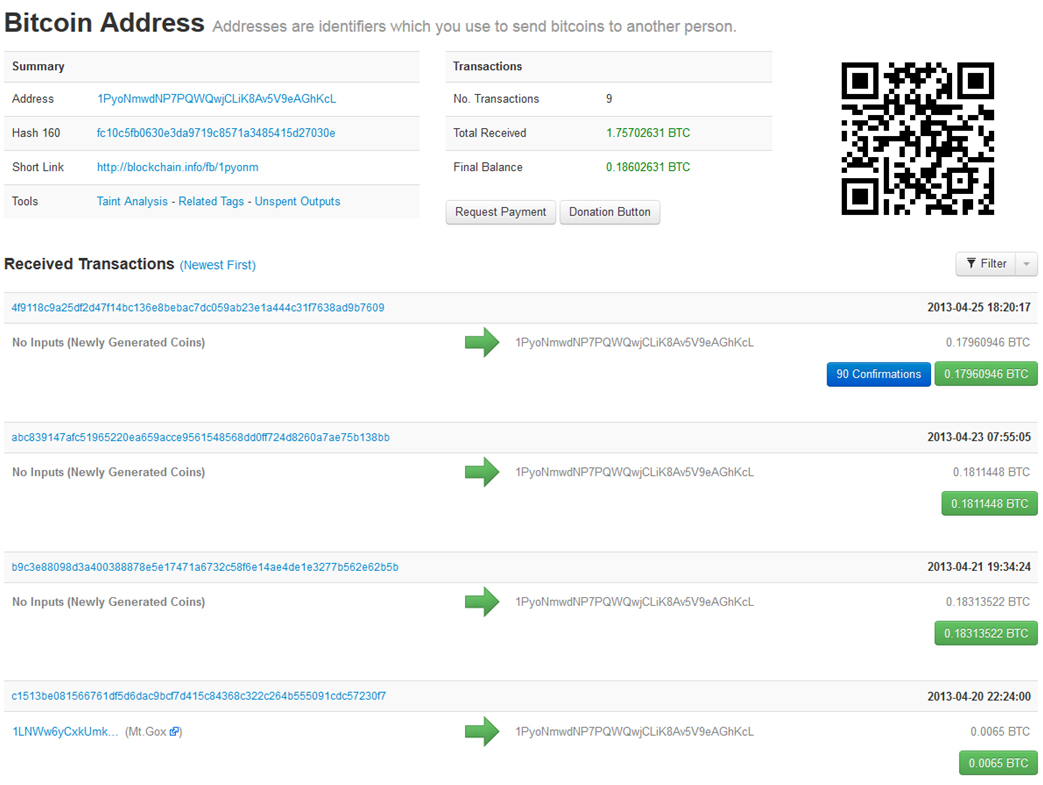Click gray 0.17960946 BTC output amount text
1043x785 pixels.
[988, 343]
